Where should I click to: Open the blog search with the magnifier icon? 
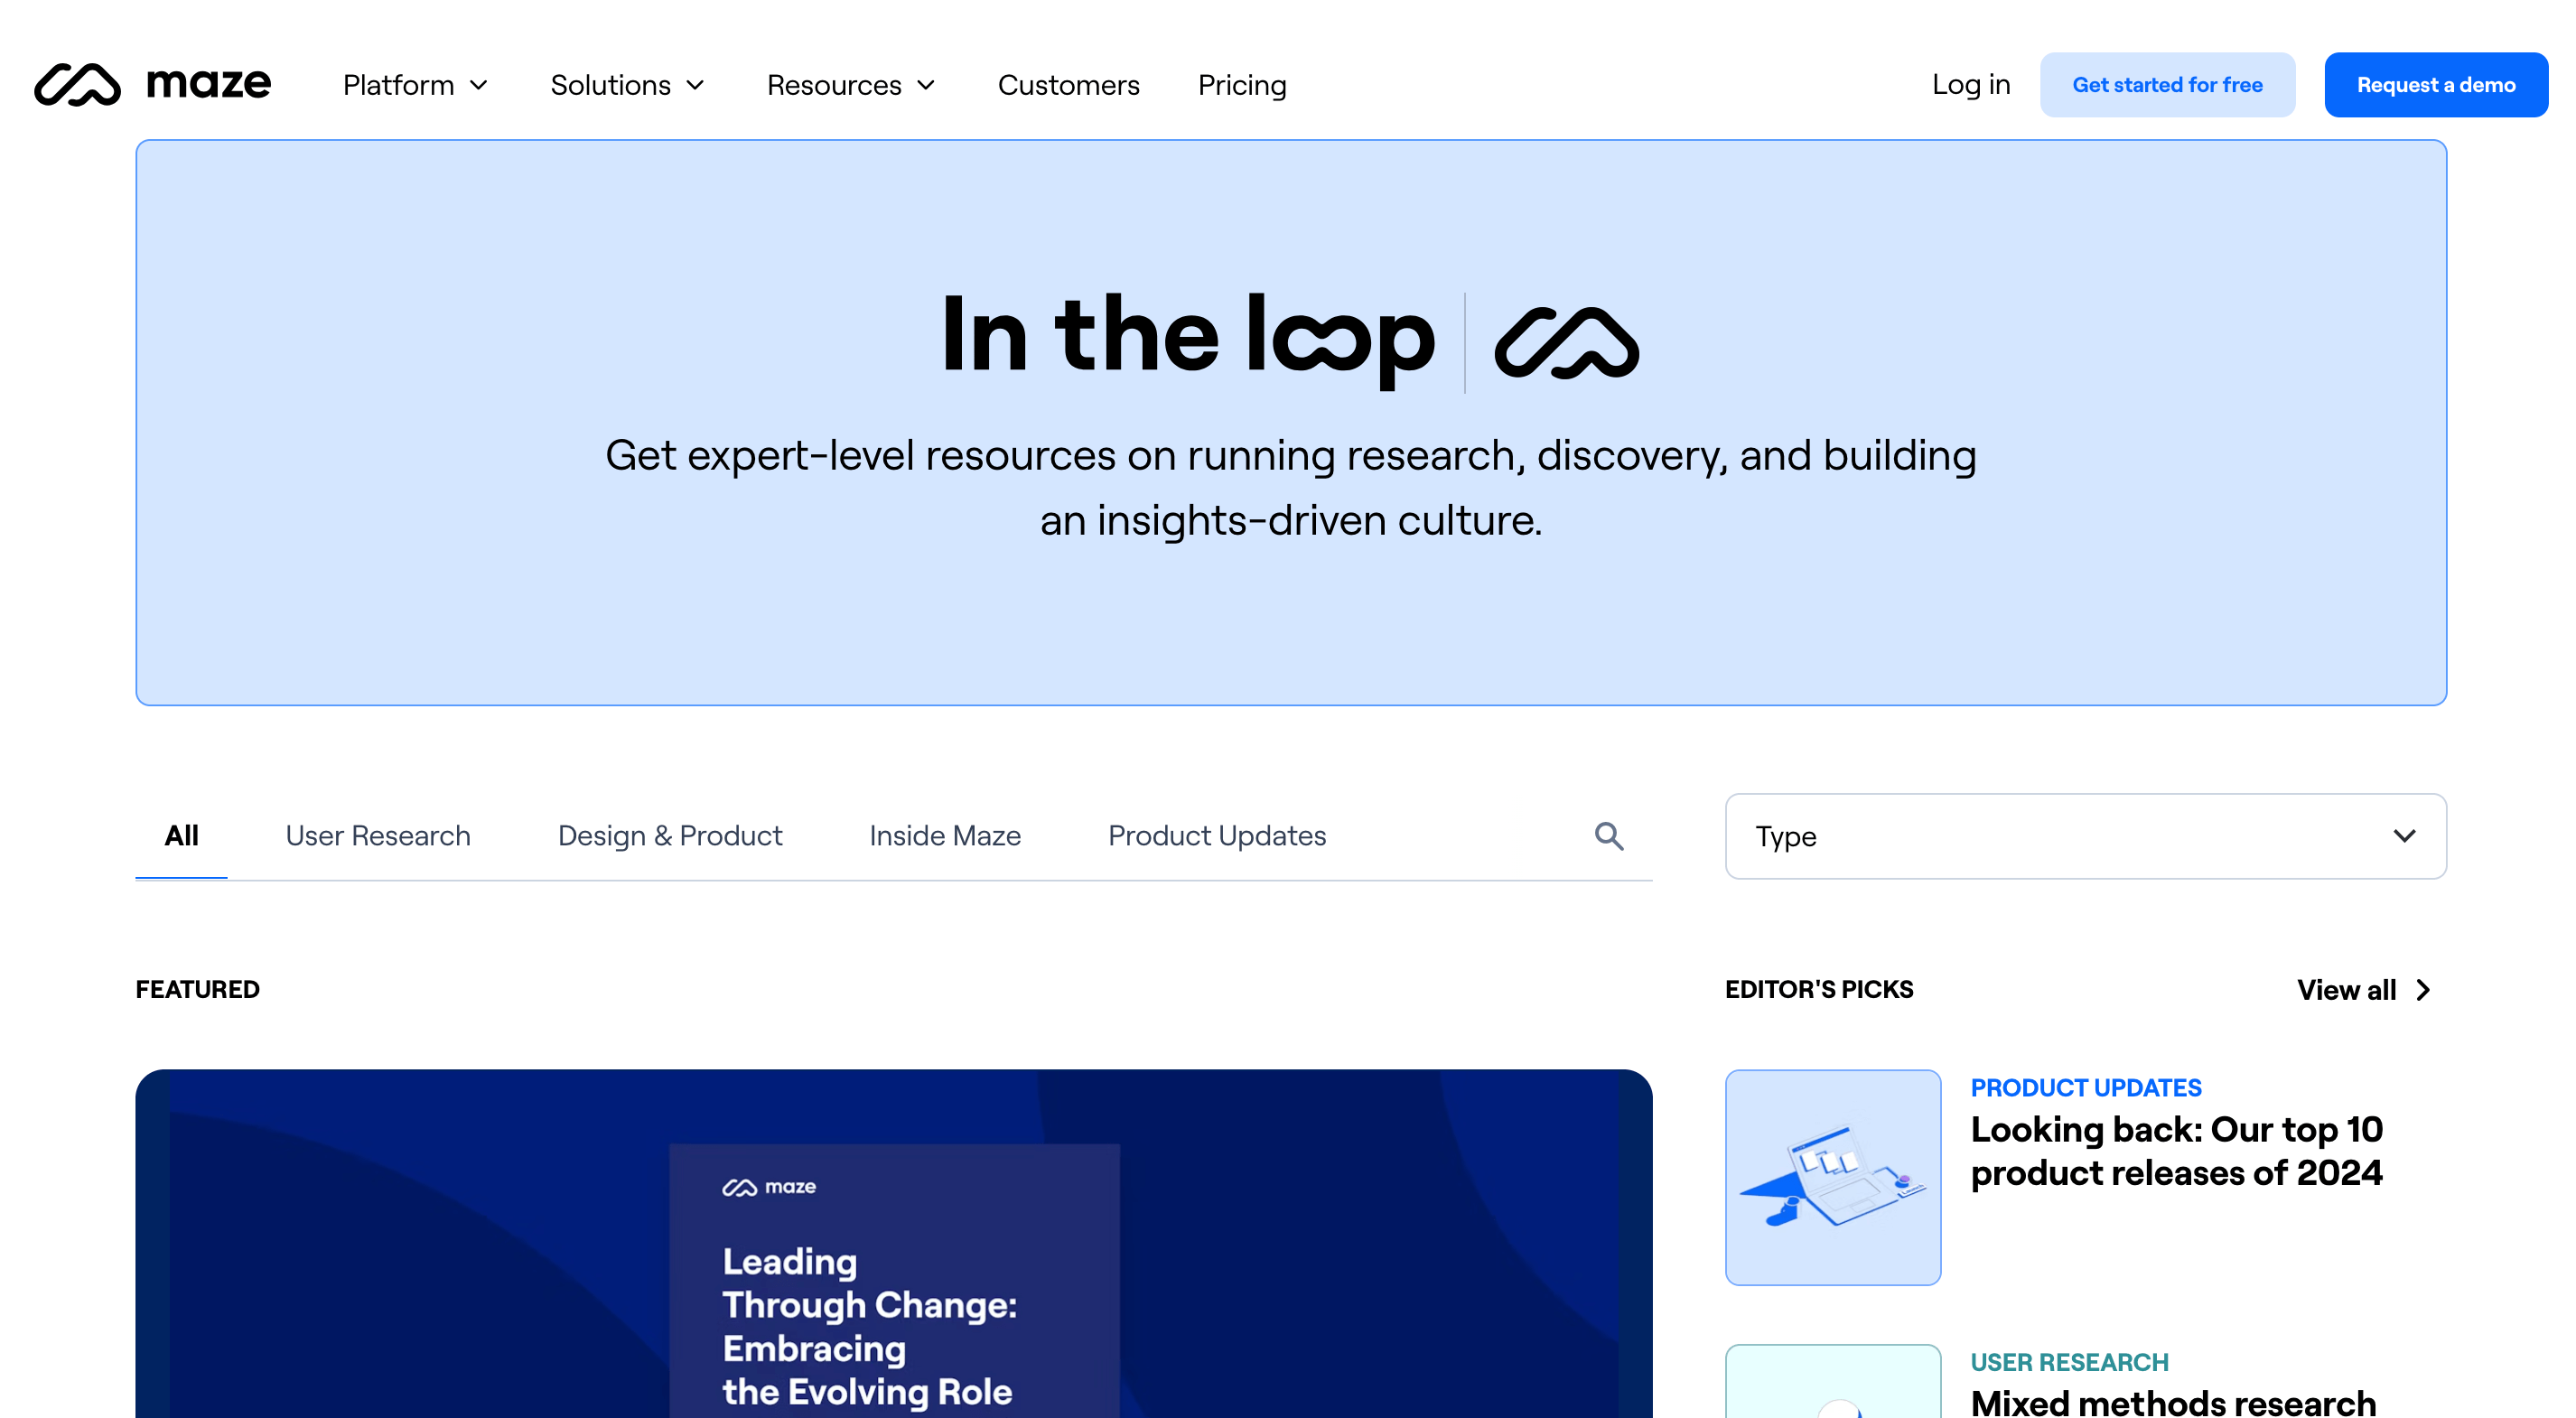click(1609, 836)
